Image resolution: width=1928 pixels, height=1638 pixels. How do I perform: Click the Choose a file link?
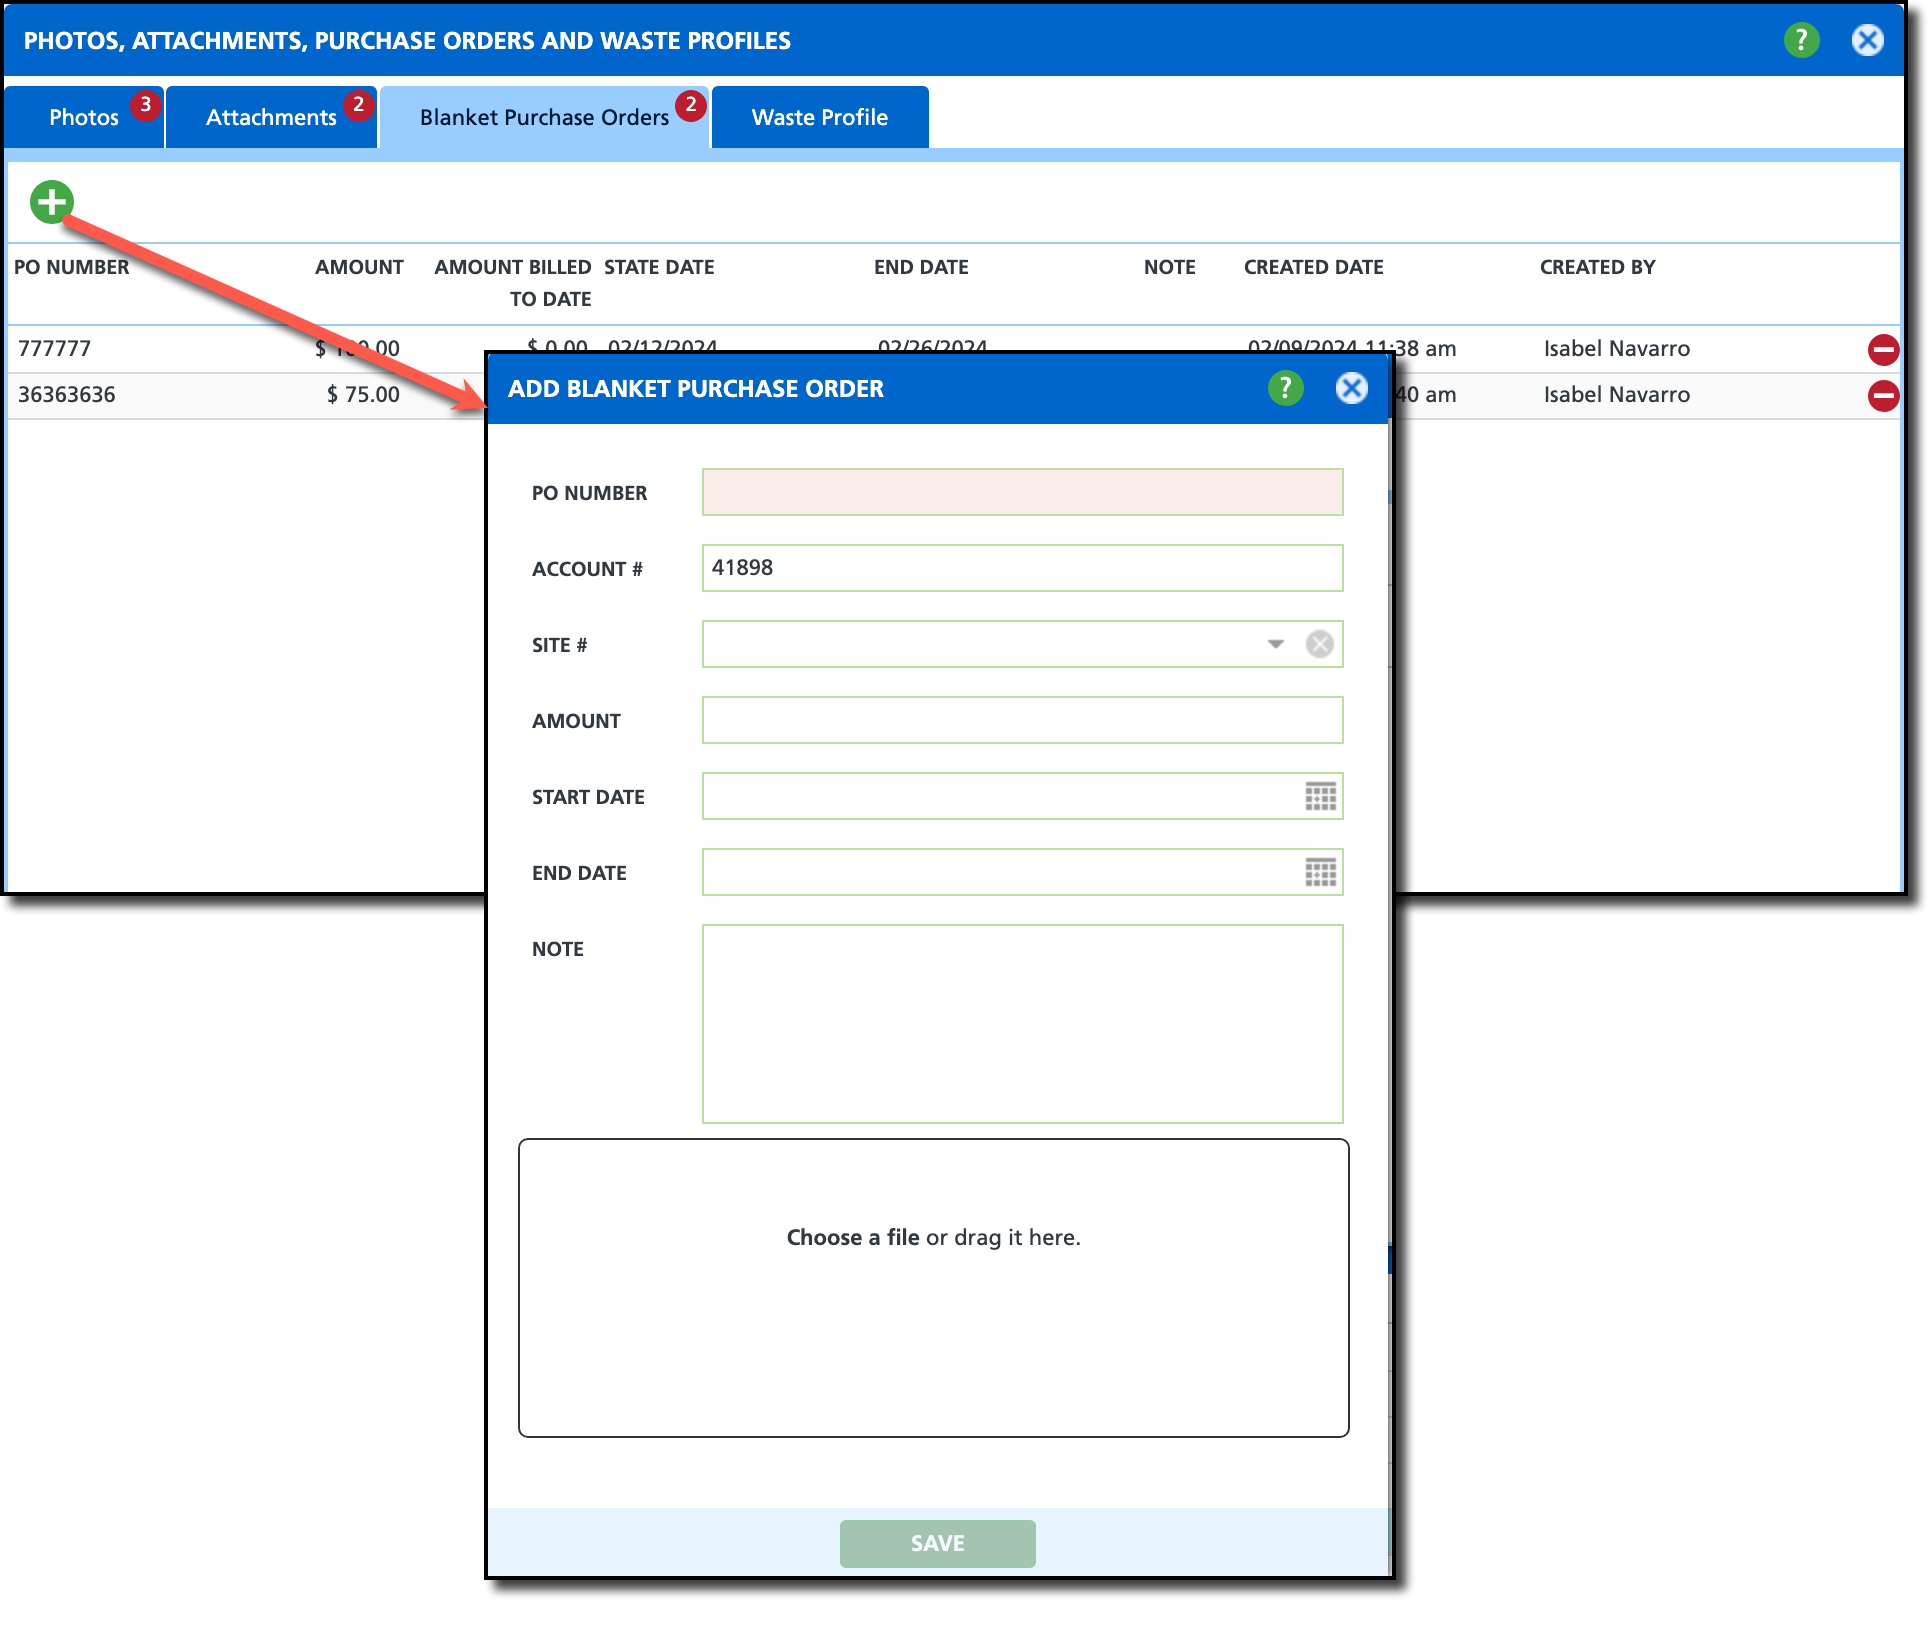point(852,1237)
